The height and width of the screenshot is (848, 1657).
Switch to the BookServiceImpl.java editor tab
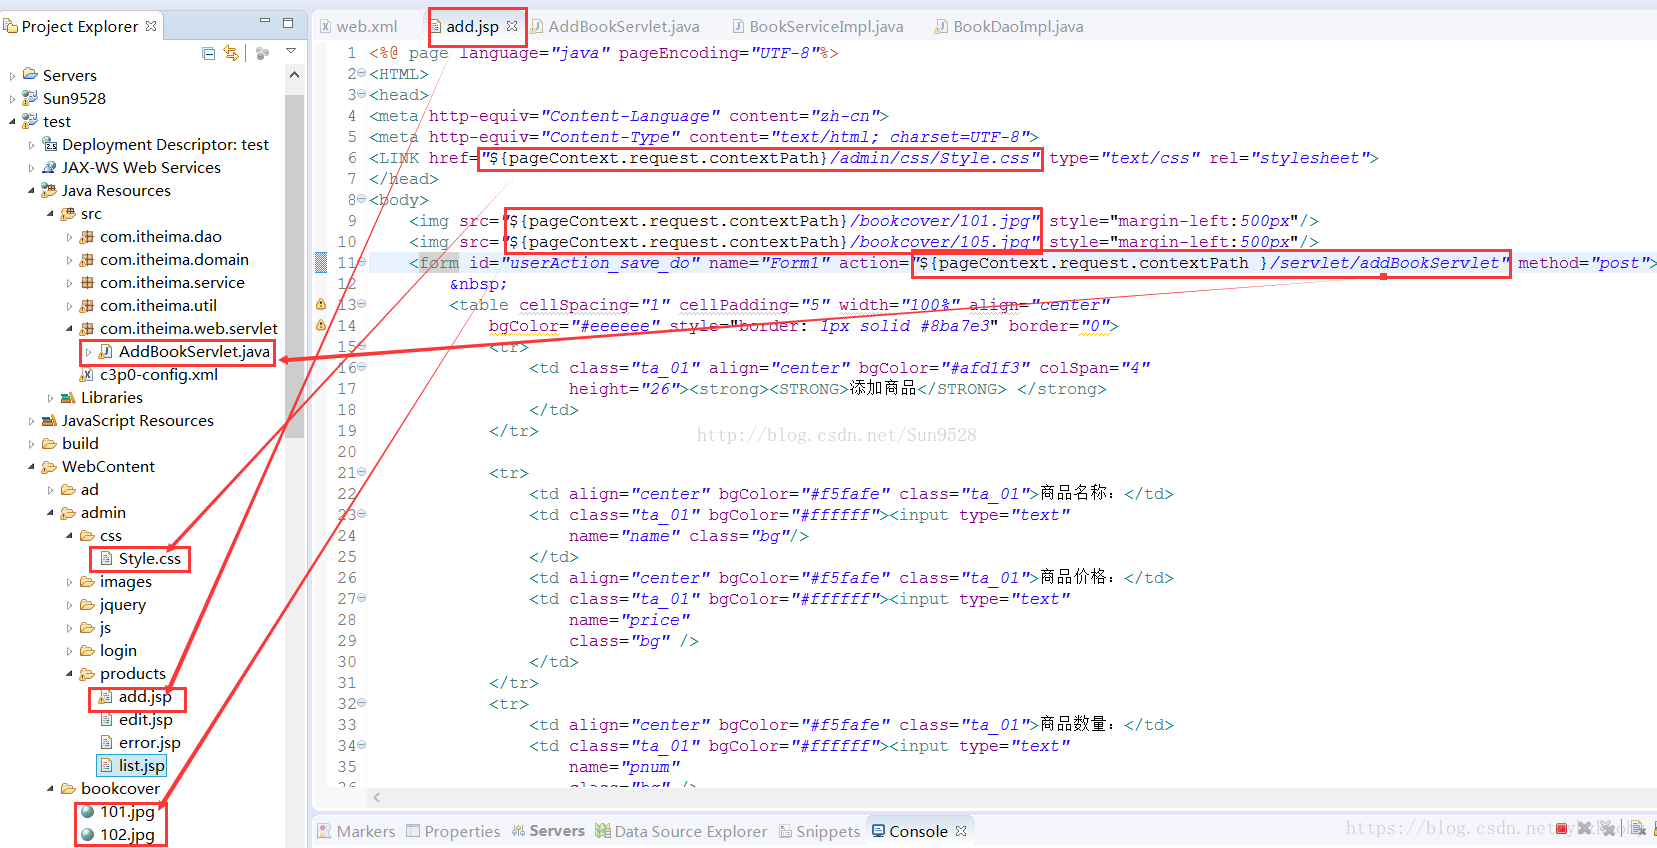tap(818, 26)
